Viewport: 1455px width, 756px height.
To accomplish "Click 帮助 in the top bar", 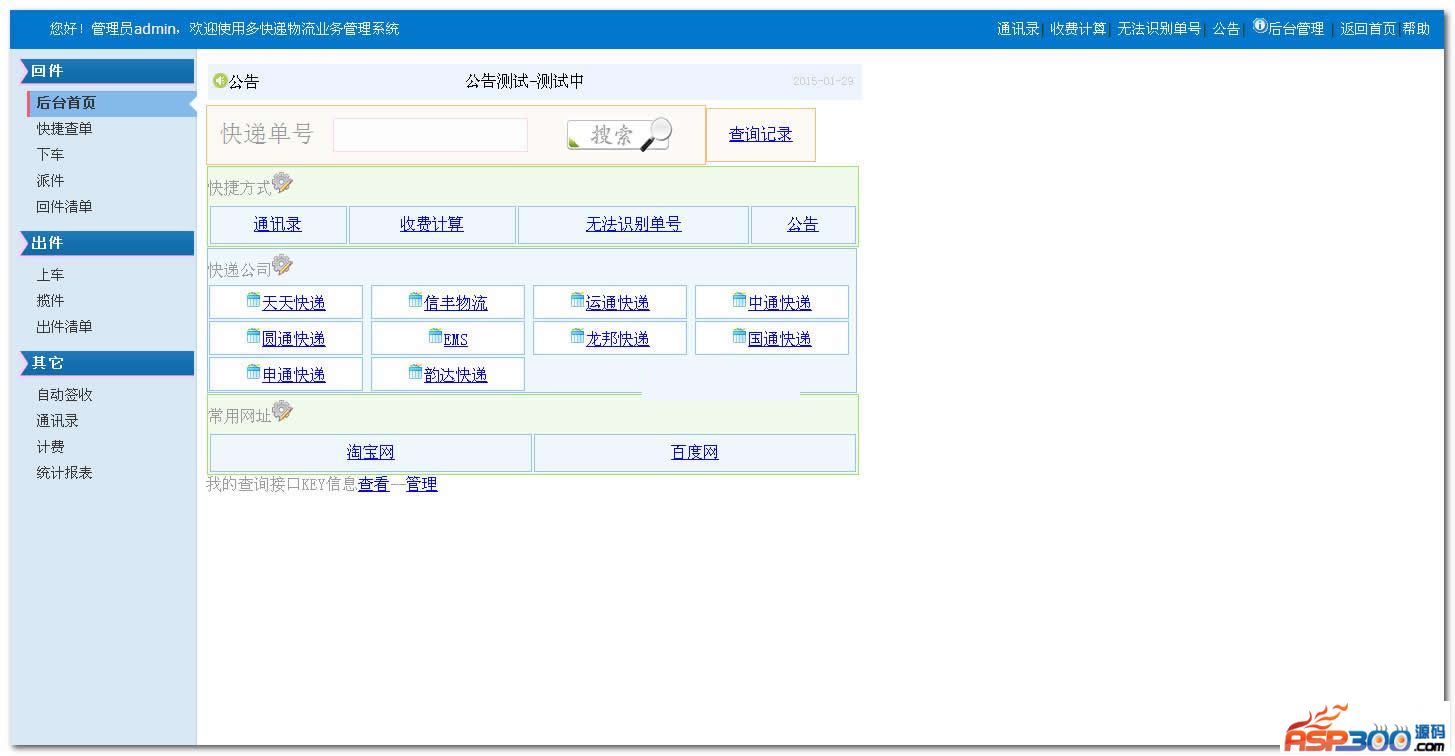I will [1416, 29].
